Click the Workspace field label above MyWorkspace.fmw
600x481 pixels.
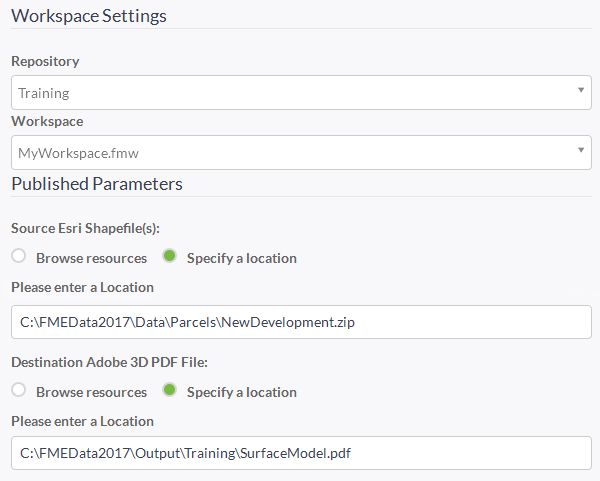coord(47,121)
